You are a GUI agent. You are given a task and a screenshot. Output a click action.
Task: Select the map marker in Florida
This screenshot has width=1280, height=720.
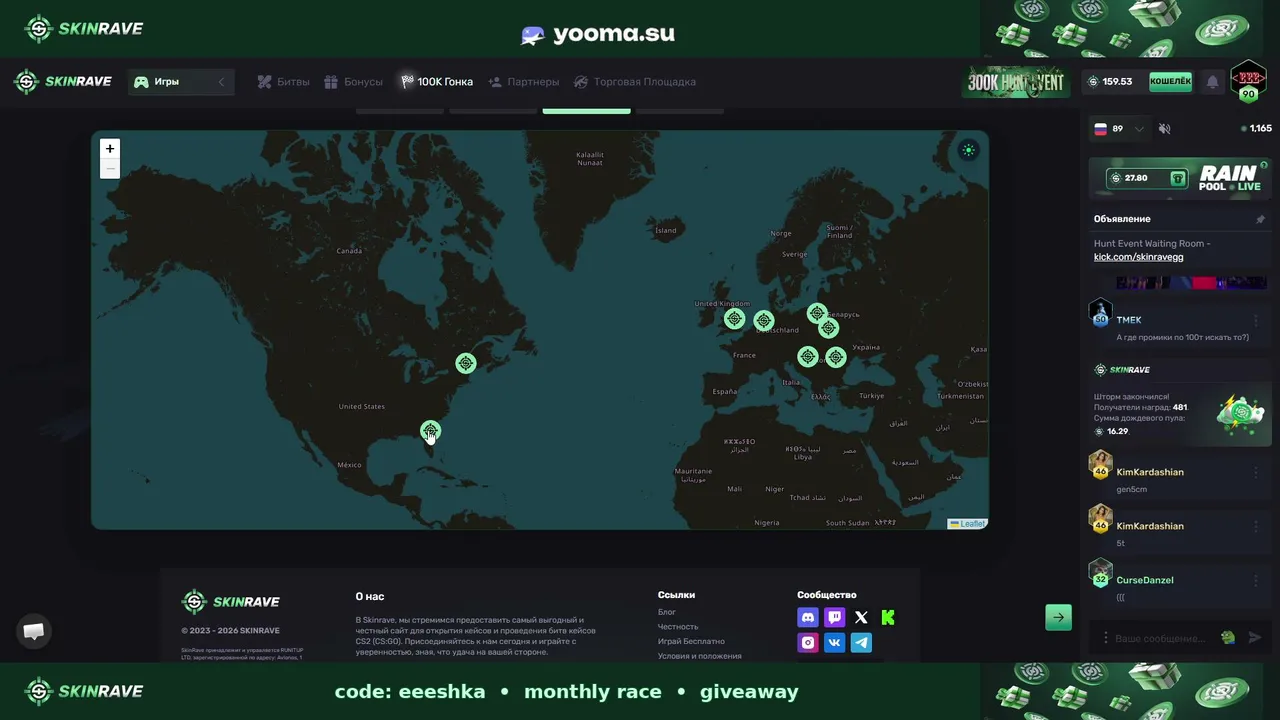(430, 431)
